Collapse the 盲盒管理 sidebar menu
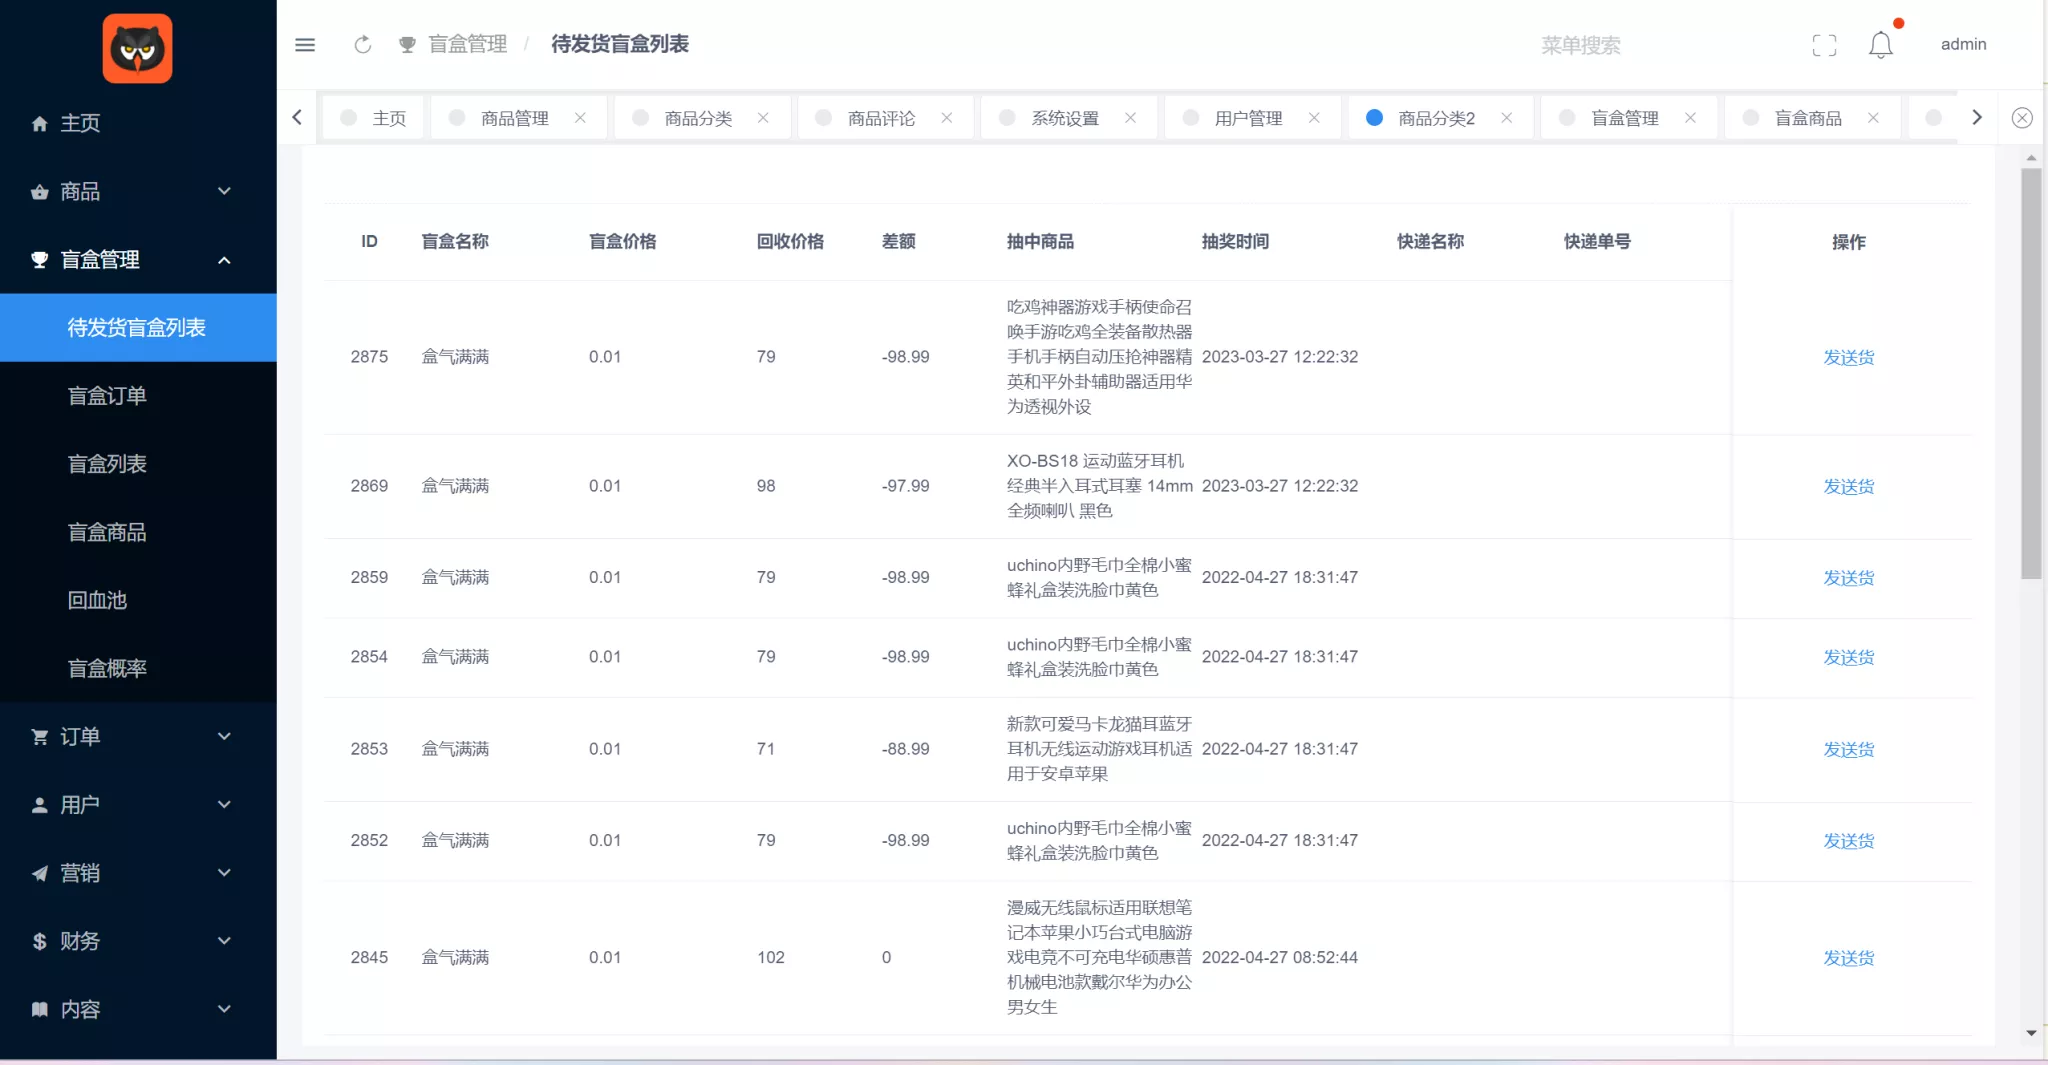 (x=138, y=260)
